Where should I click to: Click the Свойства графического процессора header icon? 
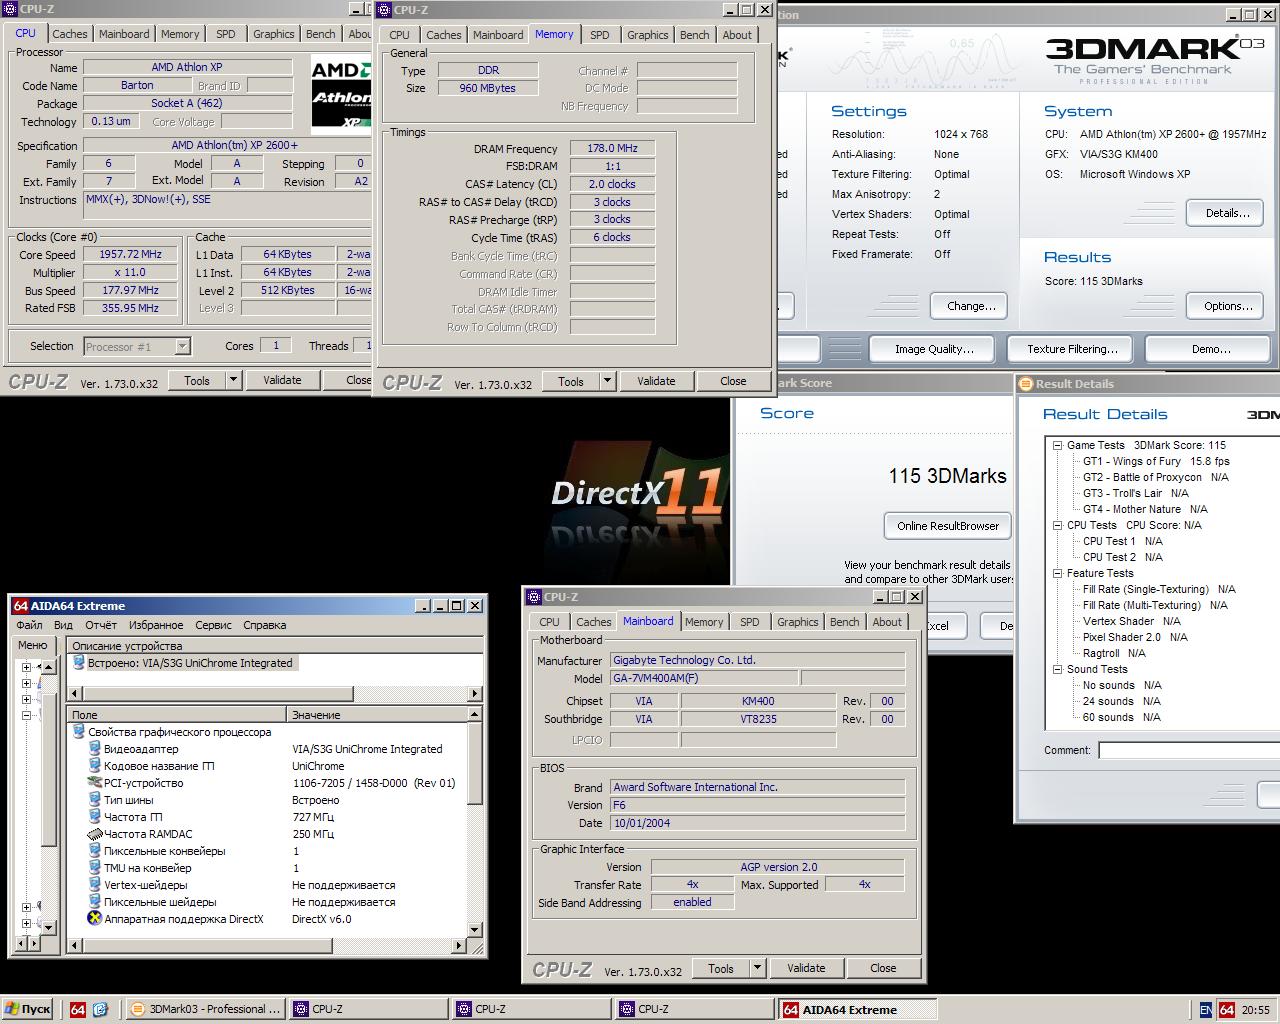(x=79, y=732)
